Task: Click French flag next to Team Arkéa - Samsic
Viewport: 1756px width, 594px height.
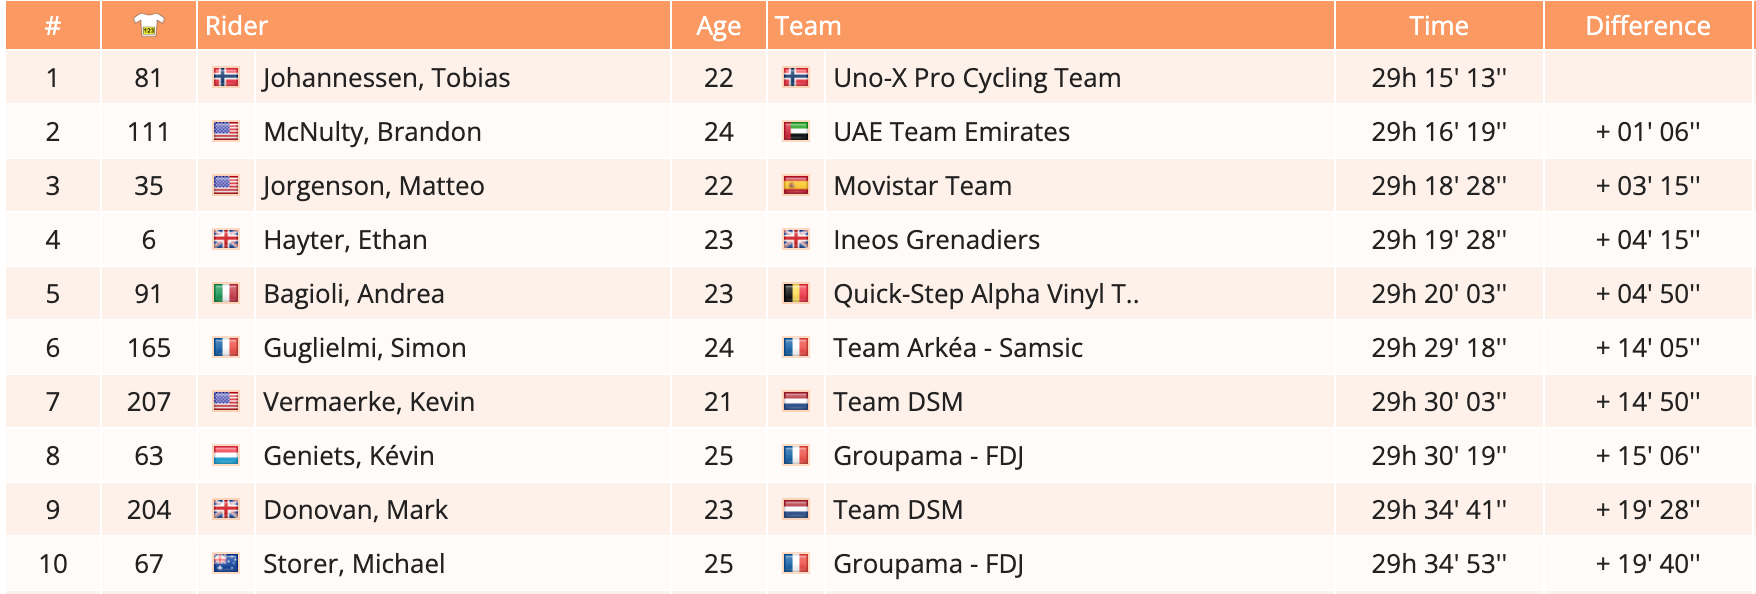Action: pyautogui.click(x=796, y=347)
